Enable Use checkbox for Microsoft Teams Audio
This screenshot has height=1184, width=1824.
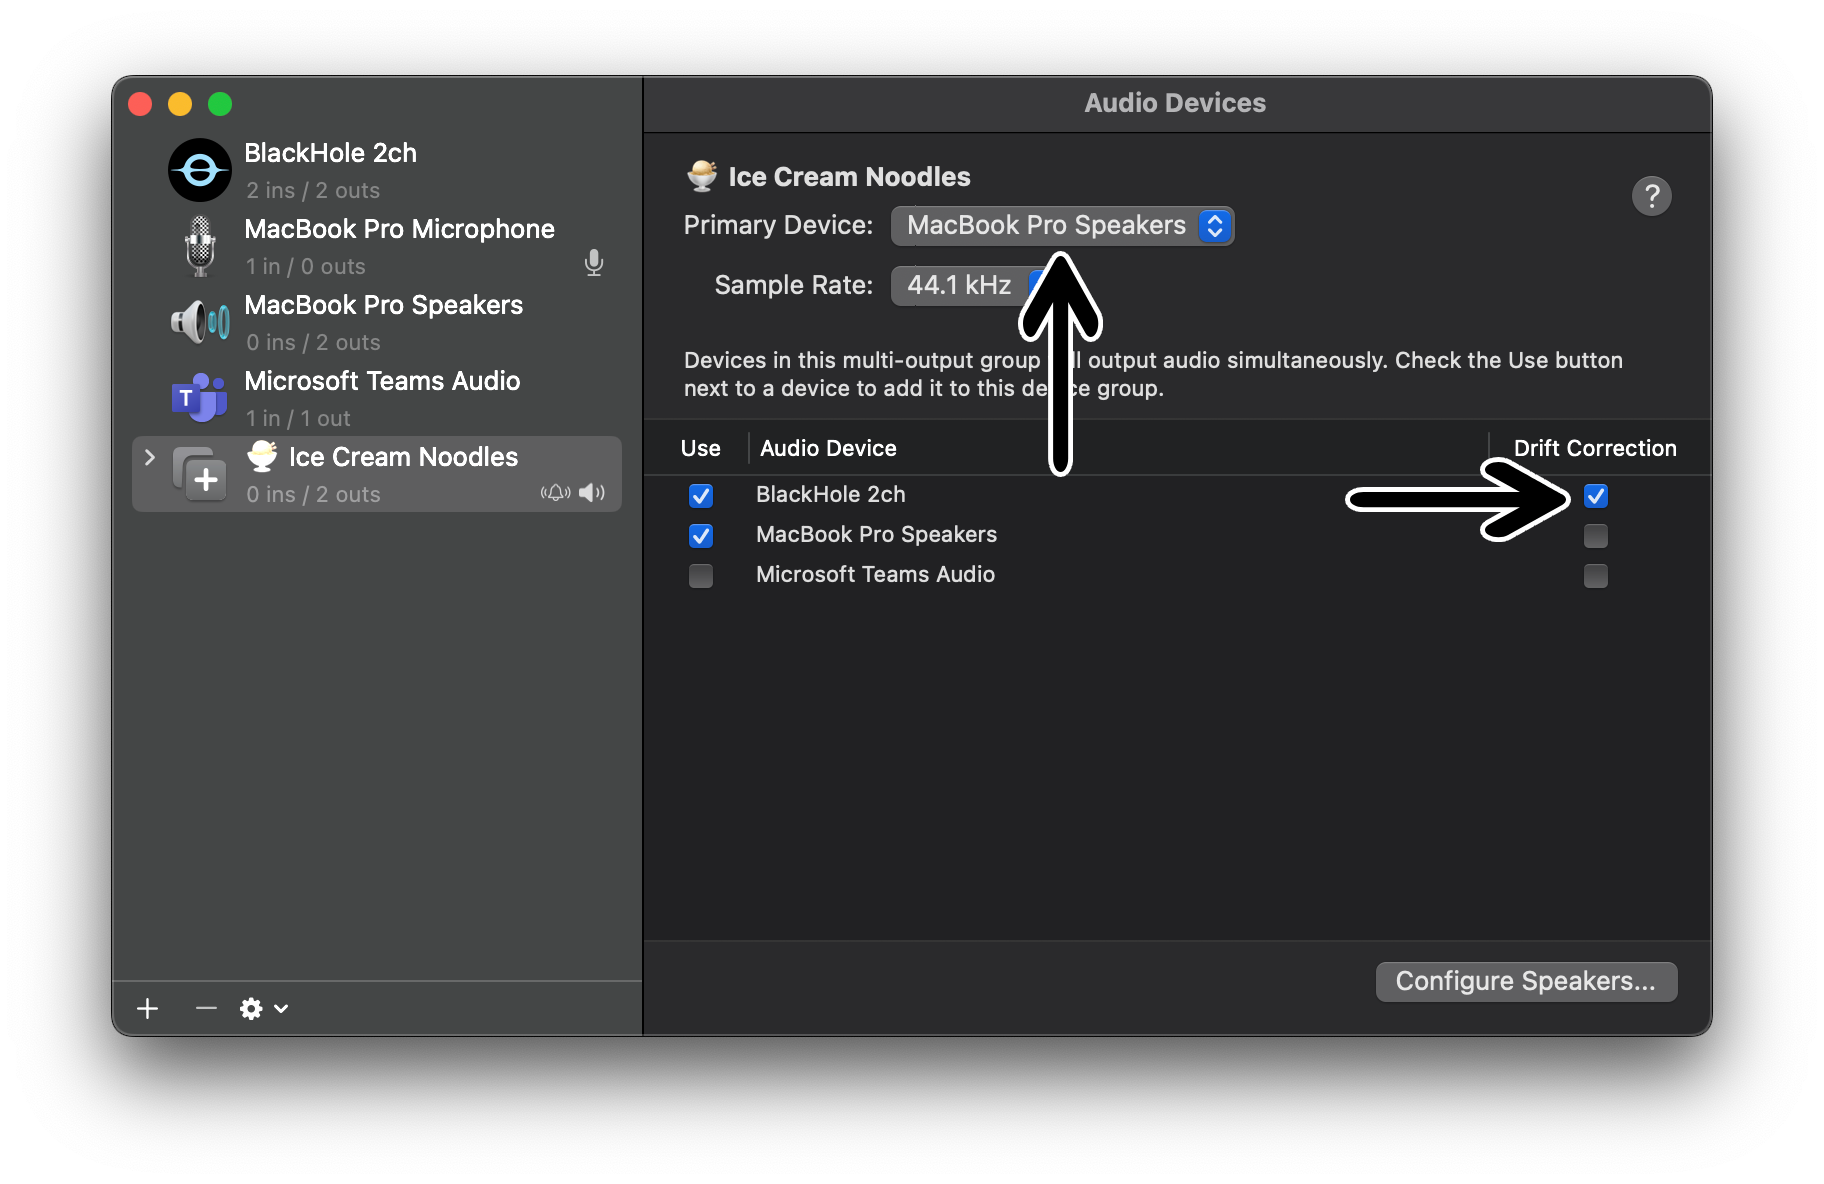(x=701, y=576)
